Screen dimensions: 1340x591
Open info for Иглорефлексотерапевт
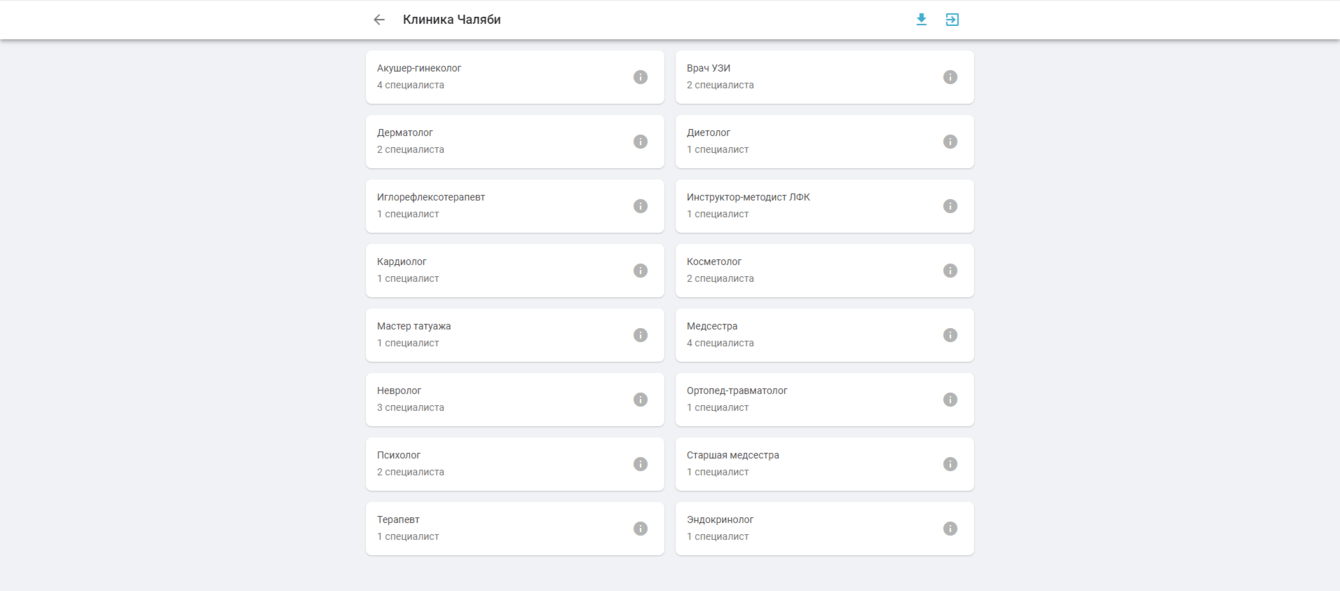641,206
